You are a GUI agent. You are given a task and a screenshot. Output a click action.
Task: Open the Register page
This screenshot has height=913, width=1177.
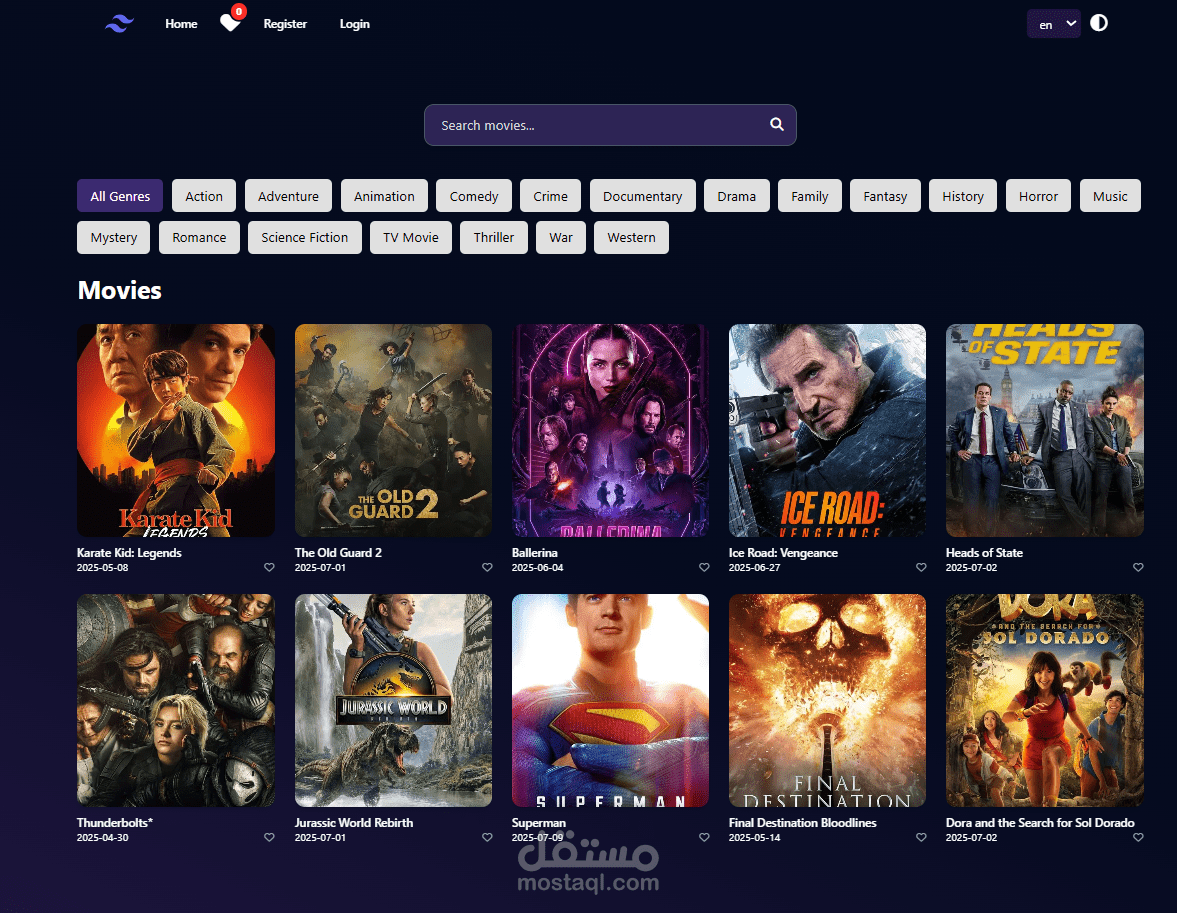point(285,24)
